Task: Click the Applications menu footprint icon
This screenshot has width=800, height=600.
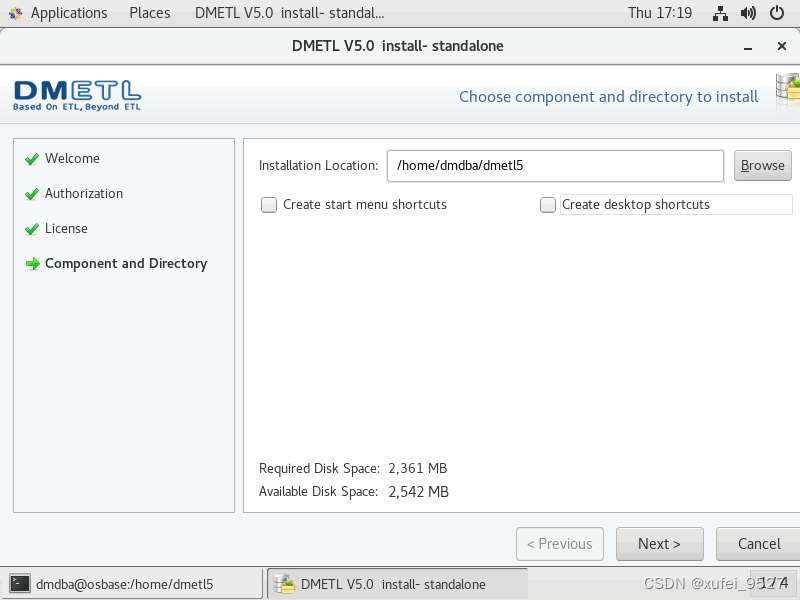Action: (15, 13)
